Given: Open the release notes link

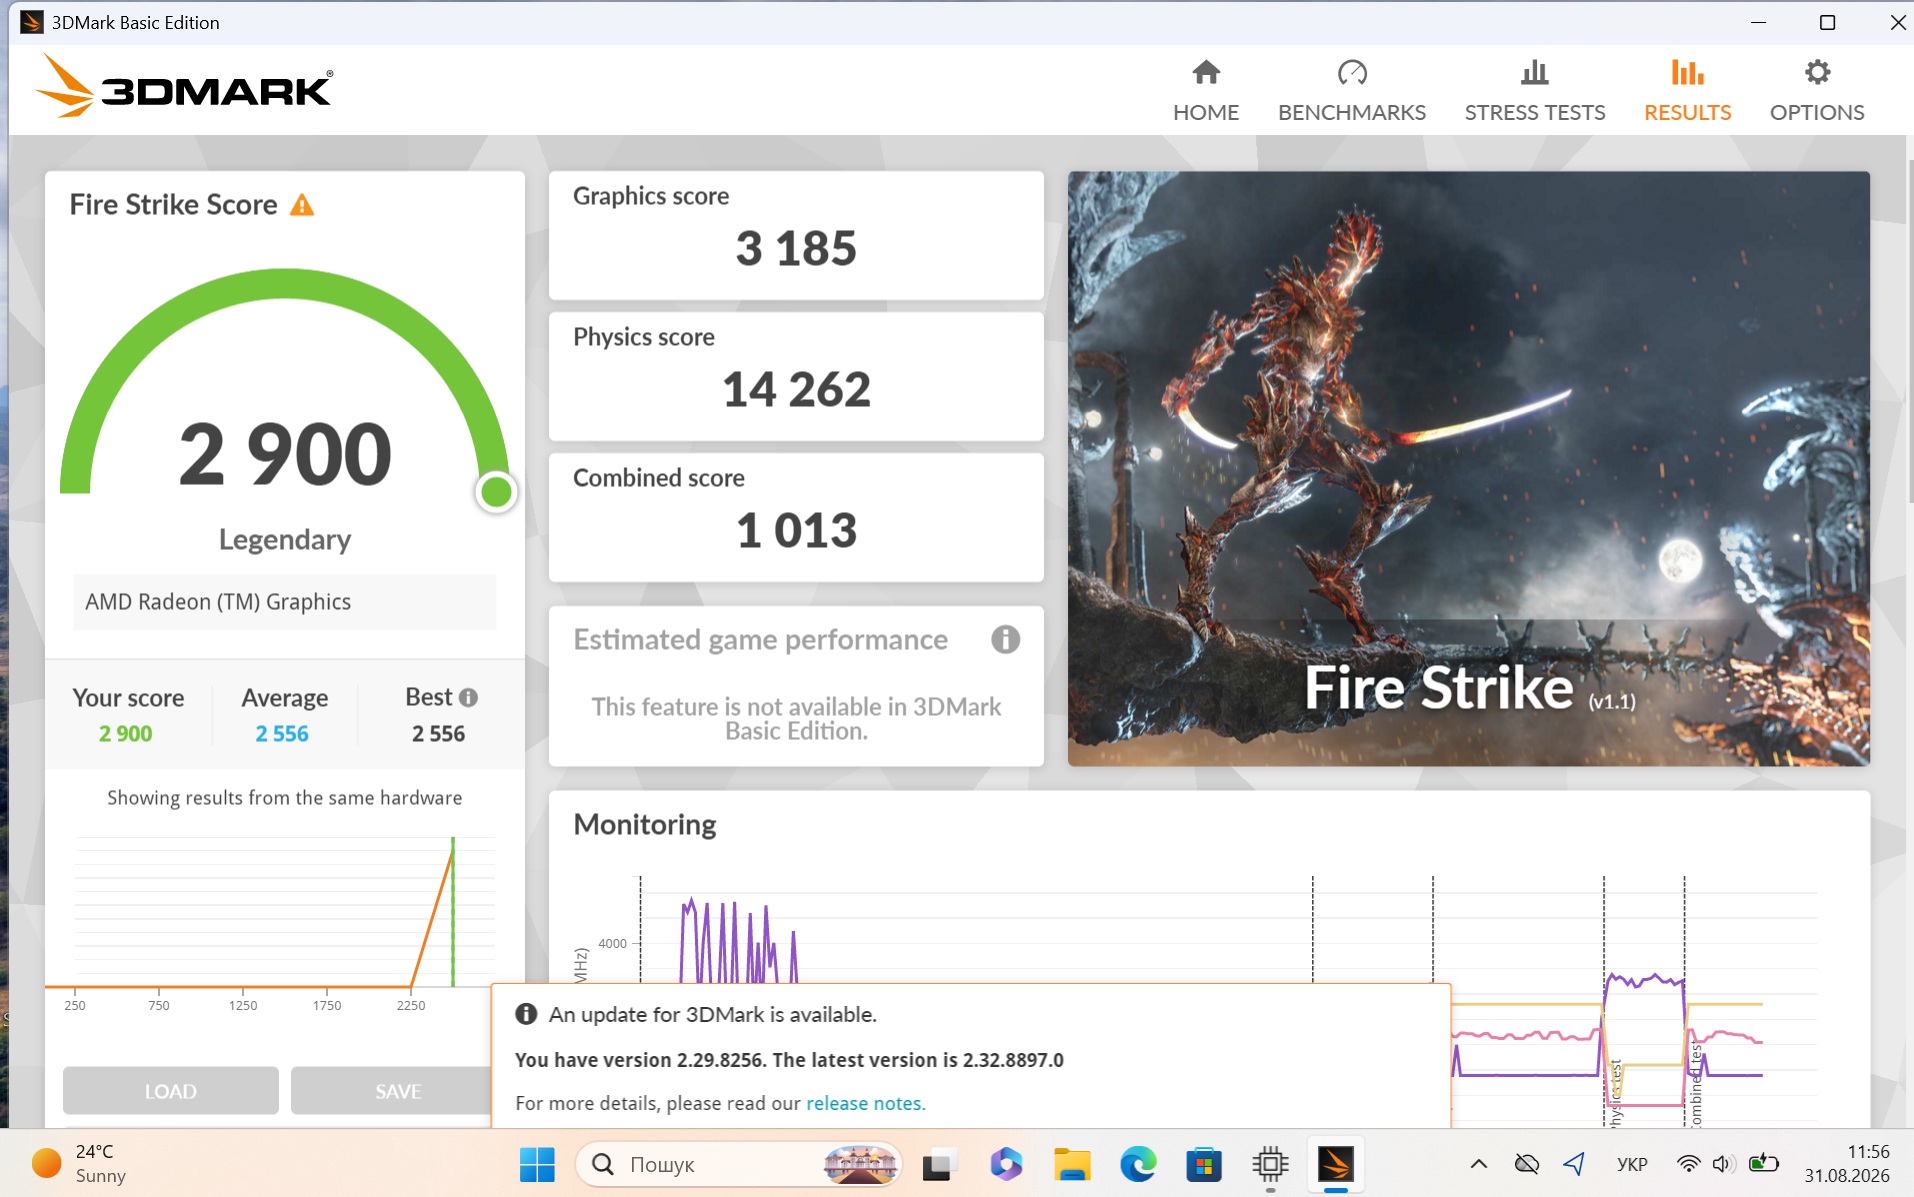Looking at the screenshot, I should 865,1103.
